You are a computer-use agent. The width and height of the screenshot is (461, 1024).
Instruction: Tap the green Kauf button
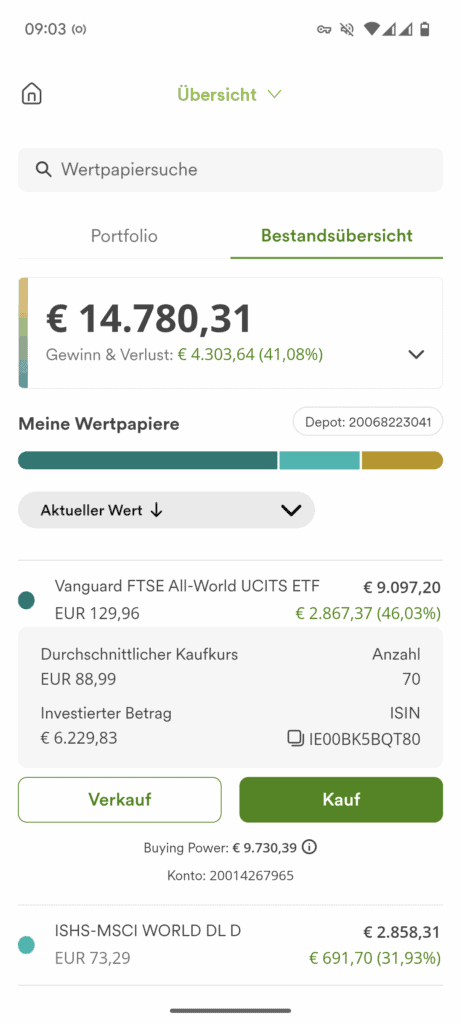click(342, 799)
